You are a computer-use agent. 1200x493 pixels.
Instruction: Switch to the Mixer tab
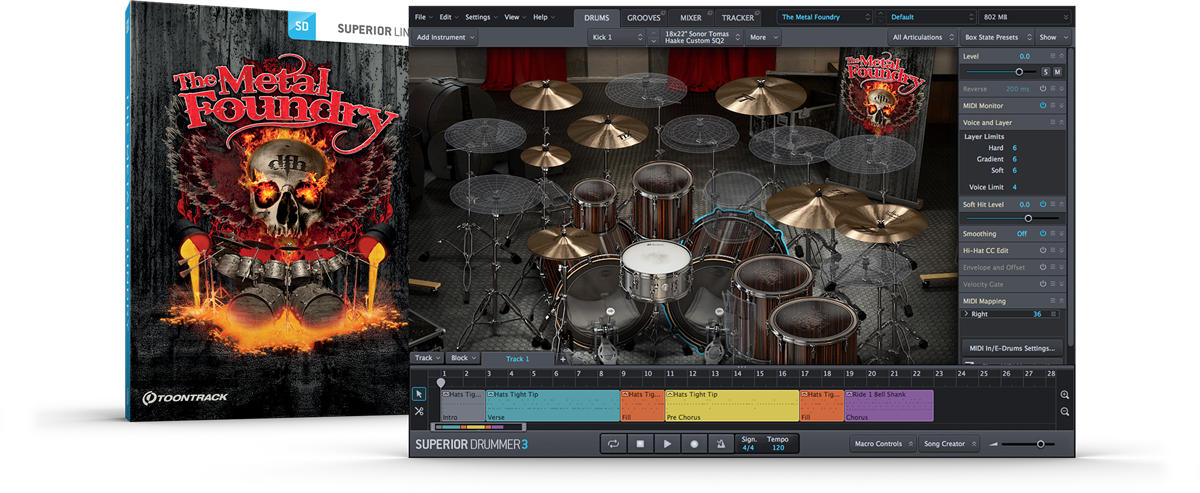[692, 17]
